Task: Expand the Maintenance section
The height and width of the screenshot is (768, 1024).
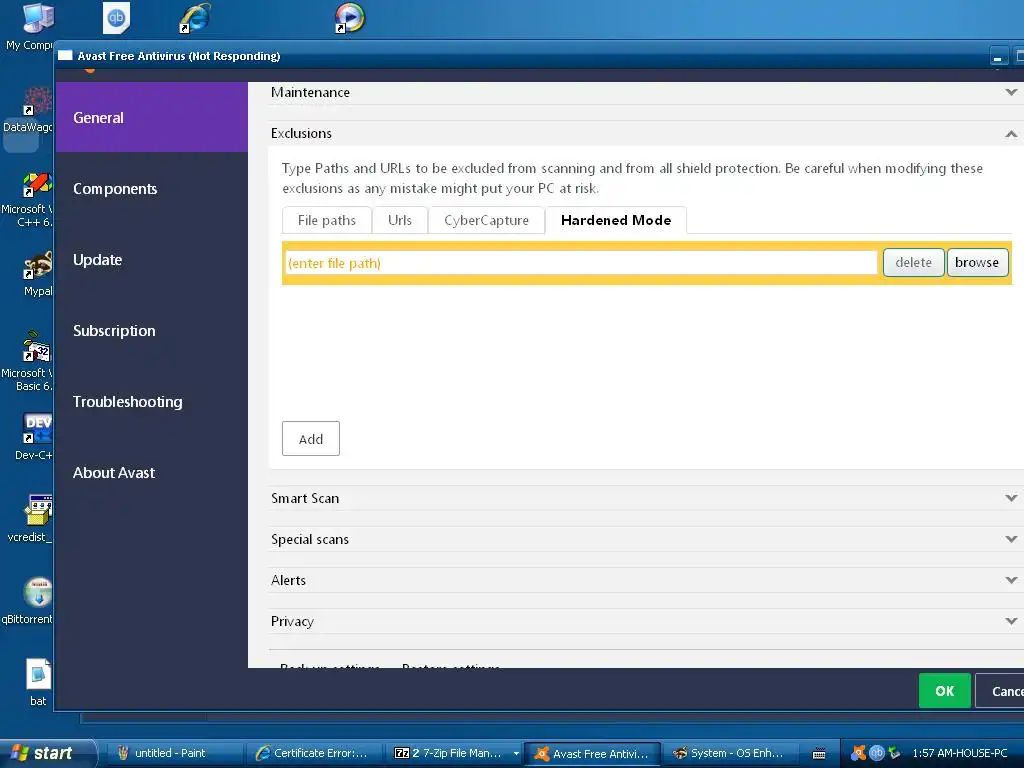Action: pyautogui.click(x=645, y=92)
